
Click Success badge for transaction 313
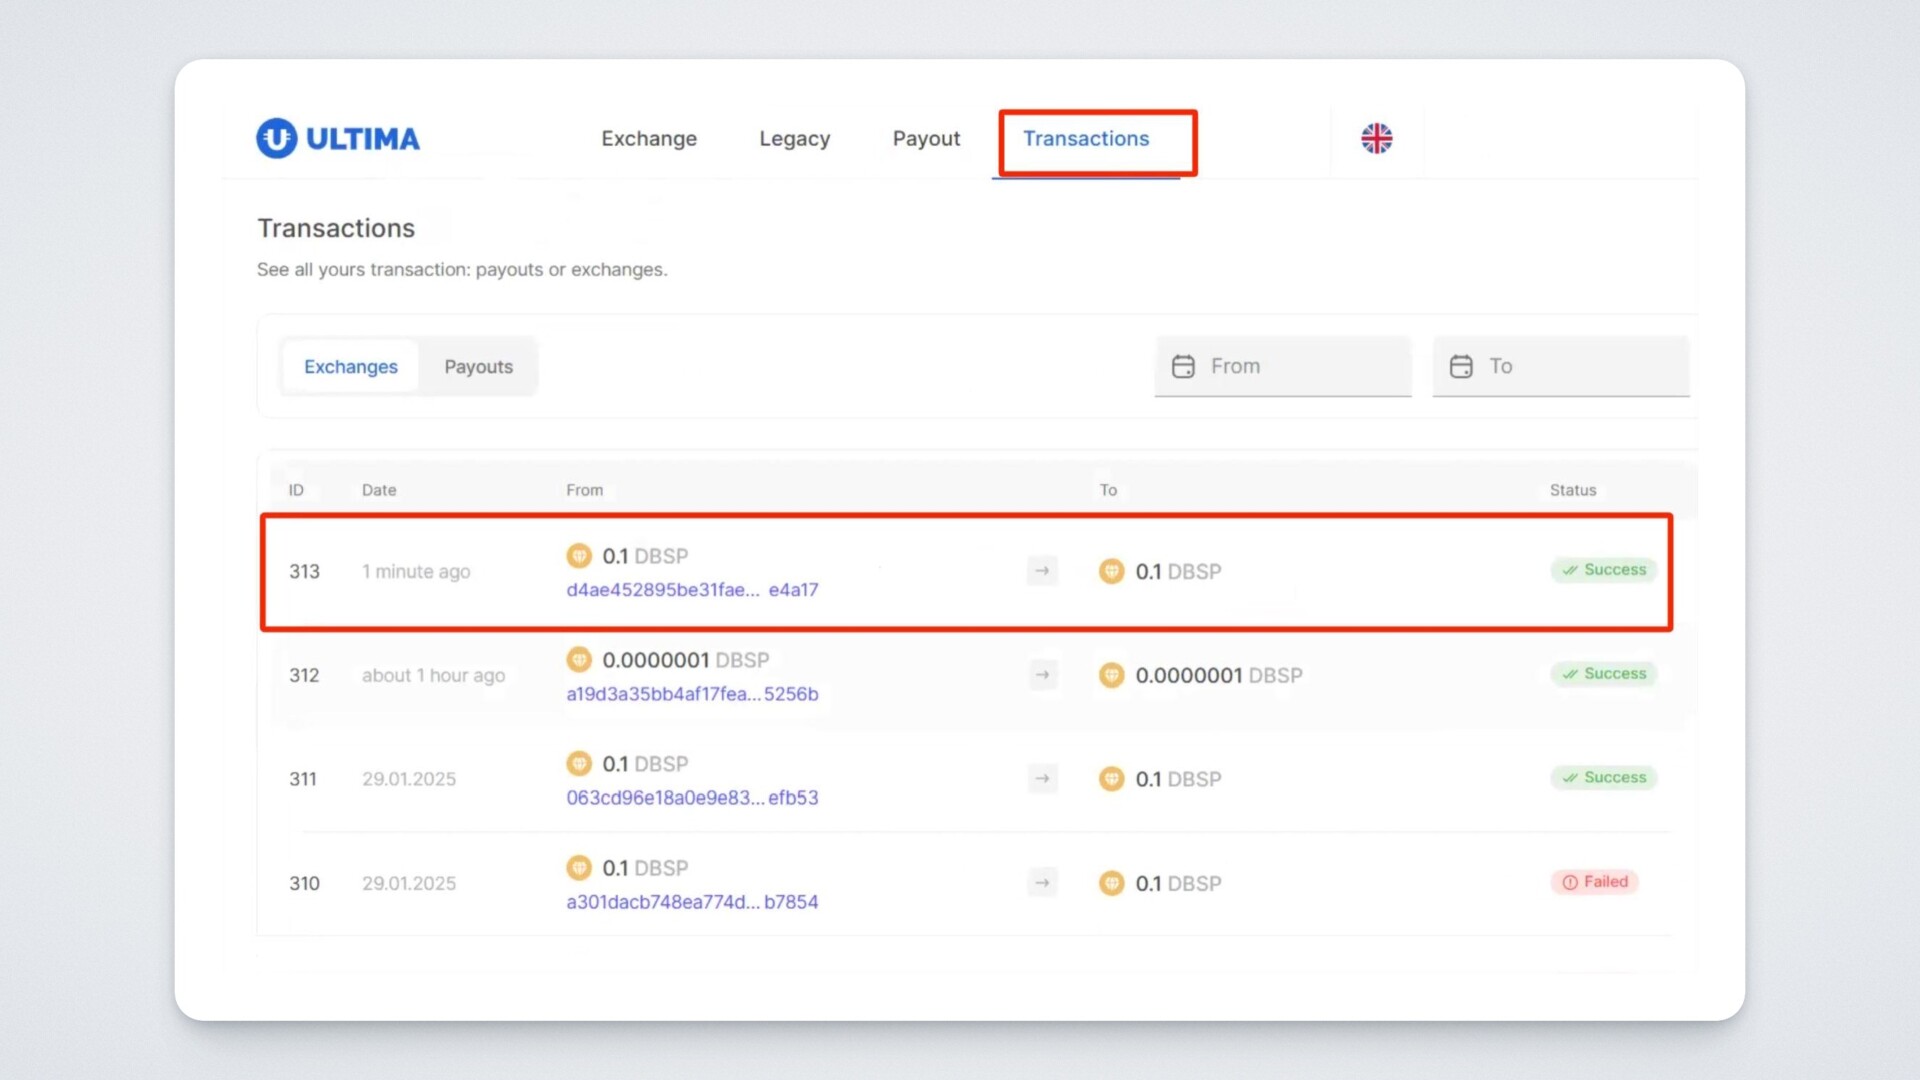tap(1604, 570)
